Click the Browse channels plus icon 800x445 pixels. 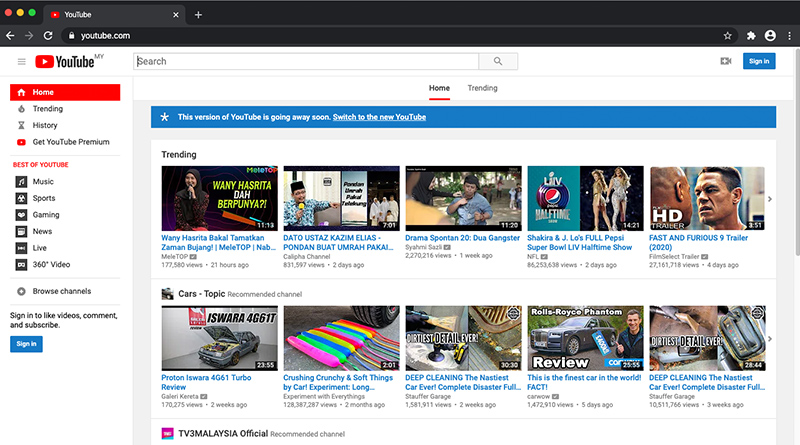21,291
